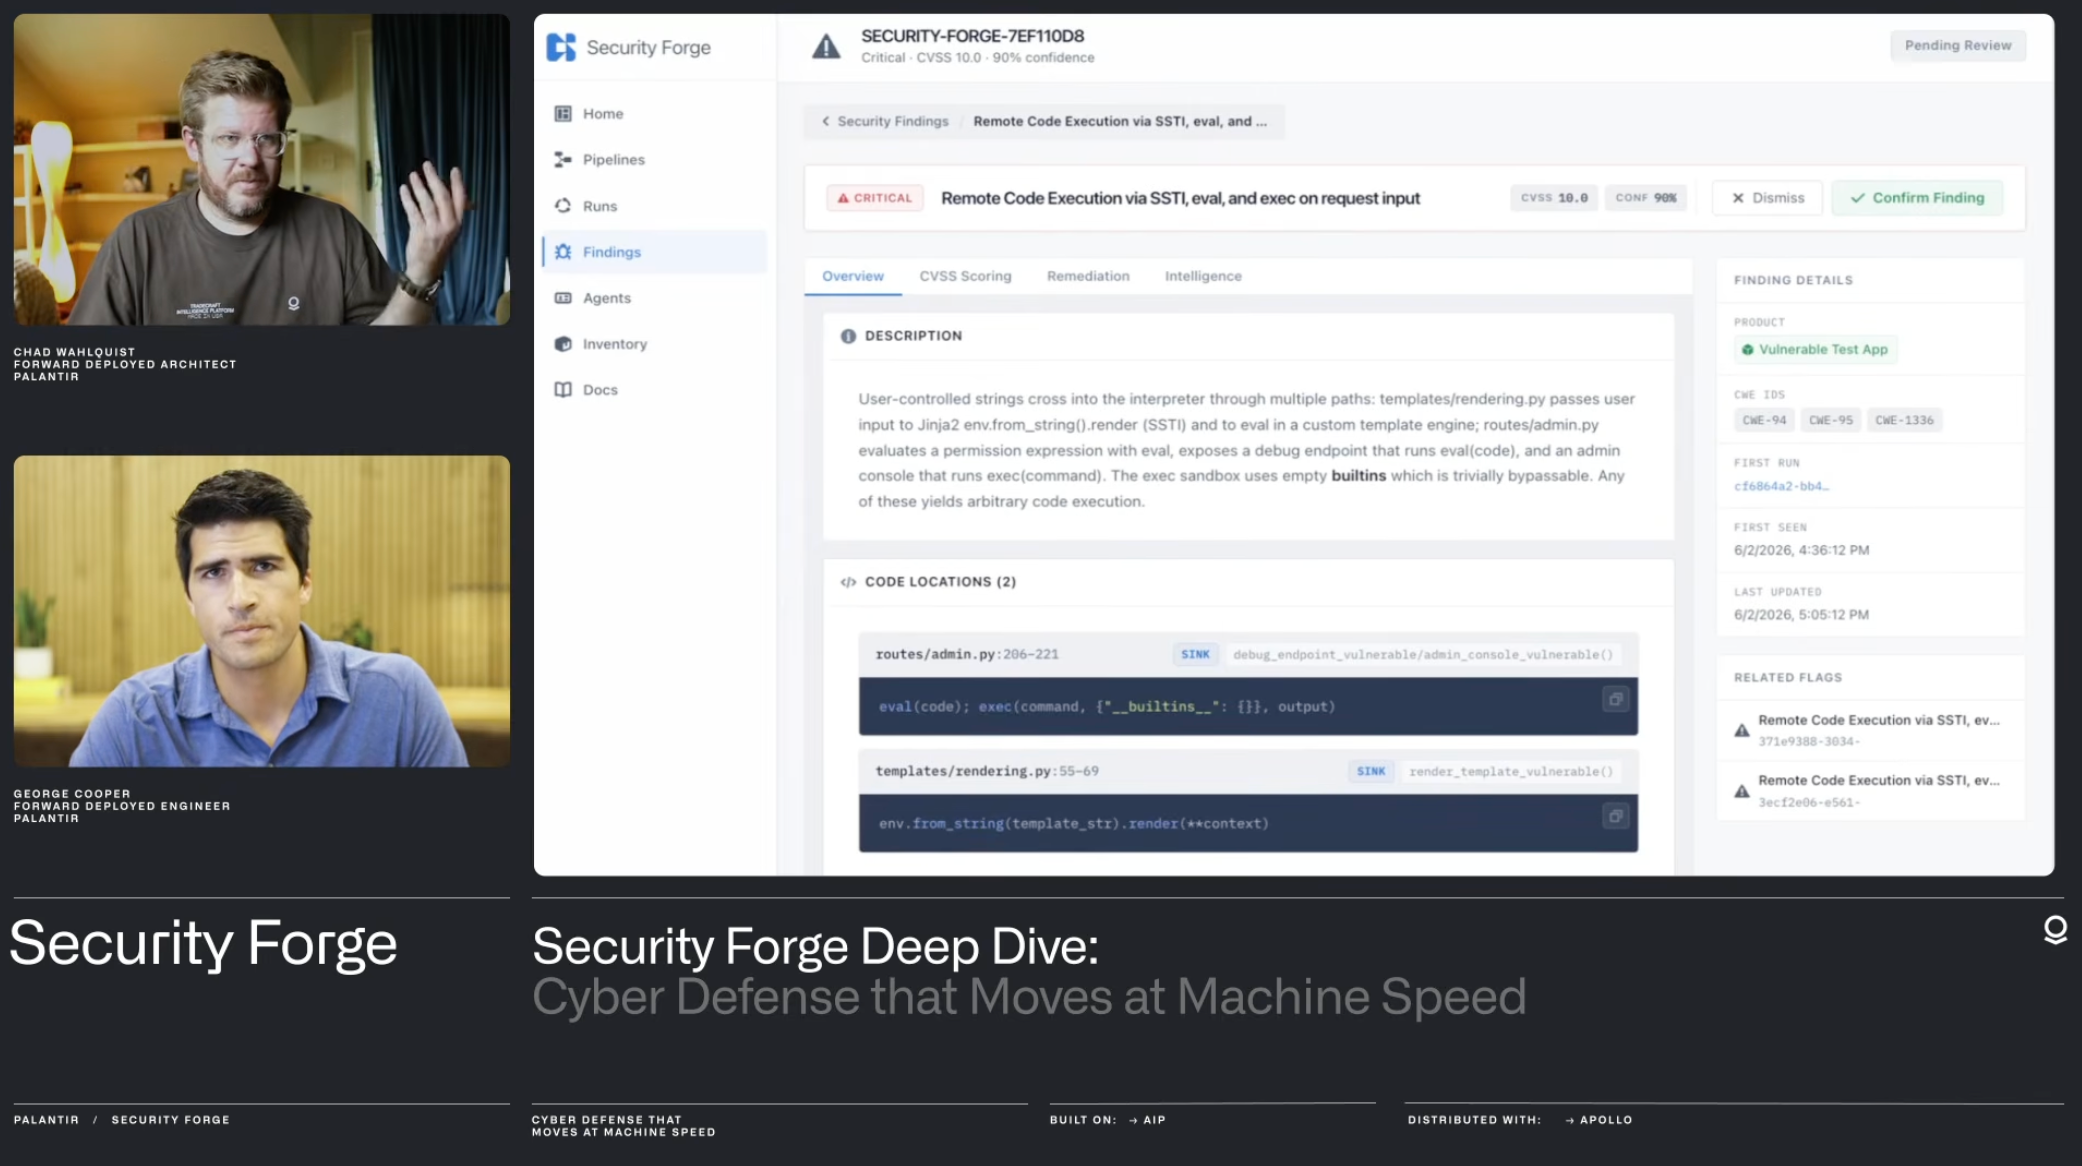Click the CONF 90% badge
Screen dimensions: 2082x1166
click(x=1645, y=198)
